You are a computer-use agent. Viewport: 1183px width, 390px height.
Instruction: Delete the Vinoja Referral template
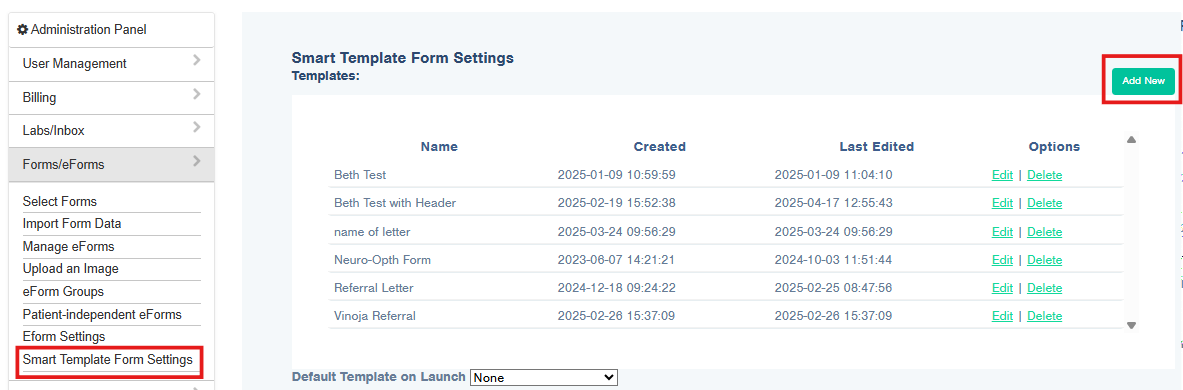pos(1044,316)
